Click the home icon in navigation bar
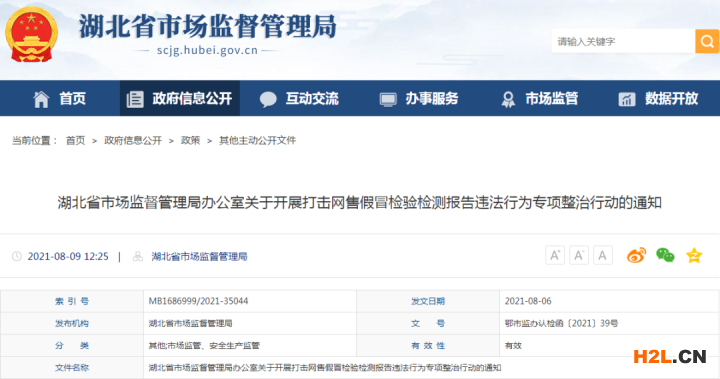The width and height of the screenshot is (720, 379). 41,99
